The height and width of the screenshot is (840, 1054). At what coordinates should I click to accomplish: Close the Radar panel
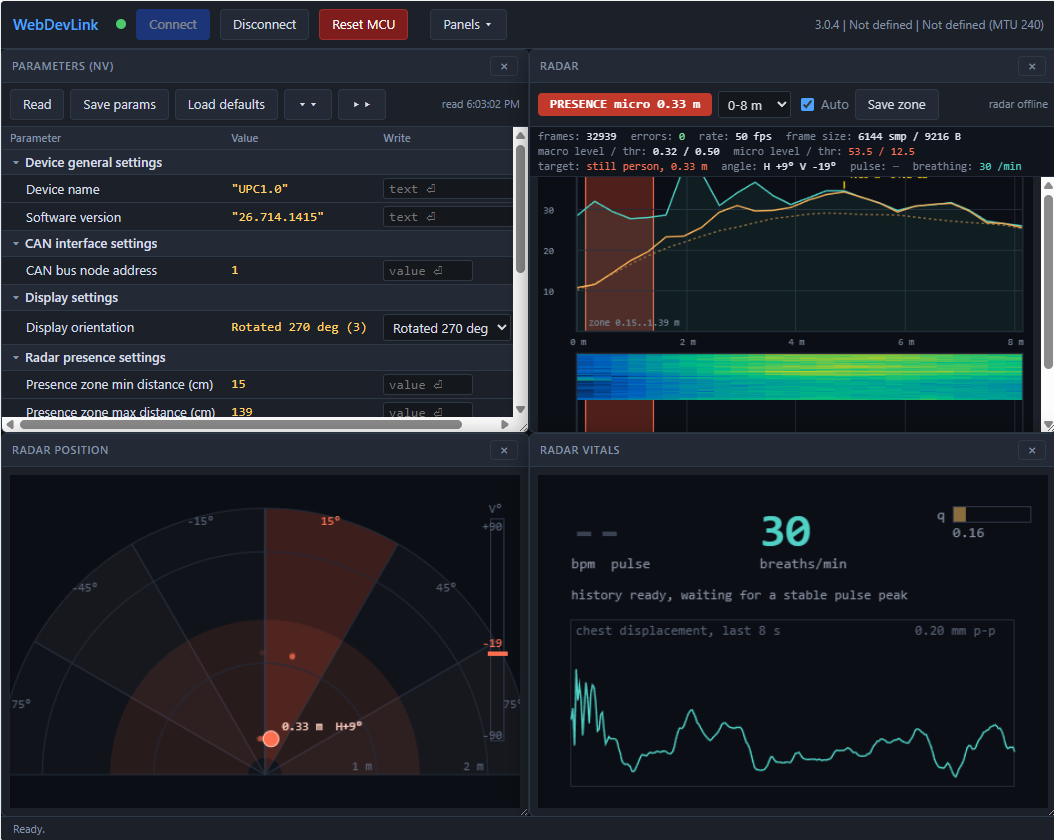(x=1032, y=66)
